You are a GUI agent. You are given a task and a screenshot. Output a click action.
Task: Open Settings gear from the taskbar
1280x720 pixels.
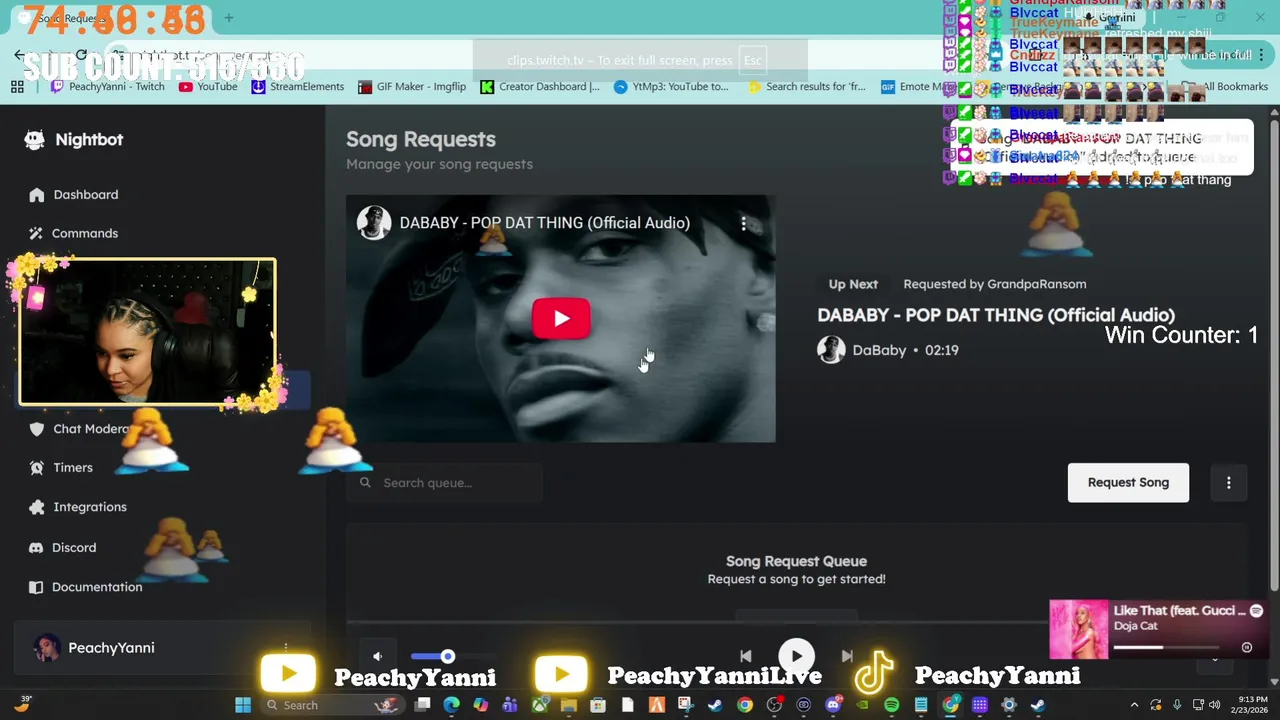(1009, 705)
